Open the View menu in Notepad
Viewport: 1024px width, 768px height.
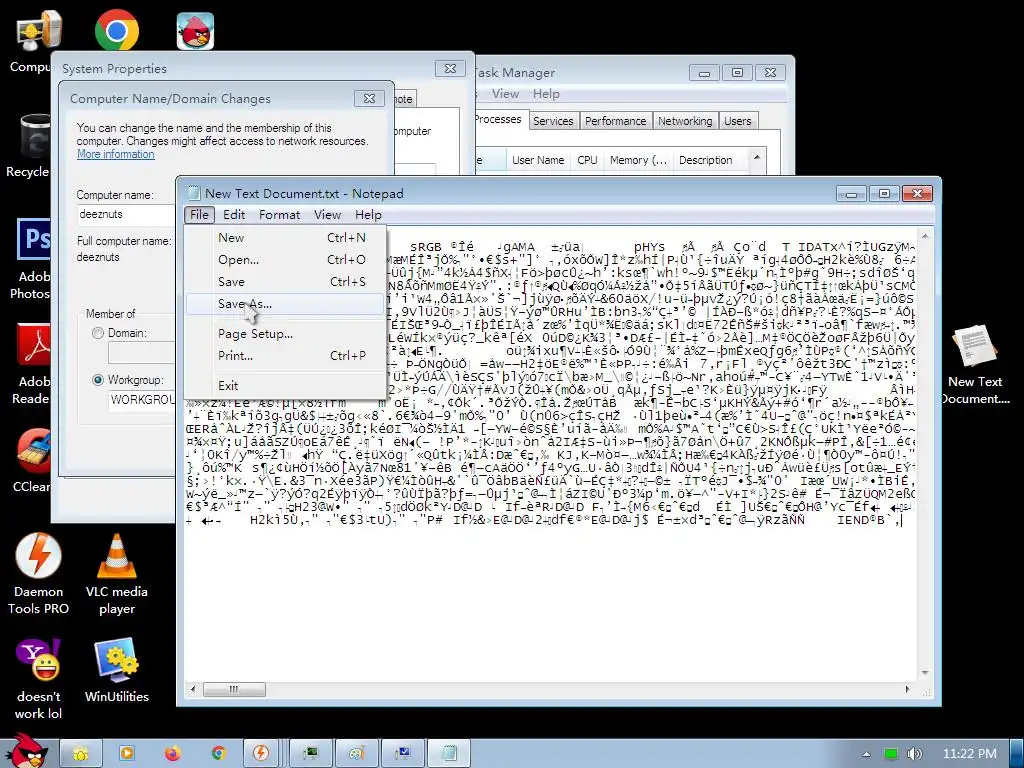pos(327,214)
